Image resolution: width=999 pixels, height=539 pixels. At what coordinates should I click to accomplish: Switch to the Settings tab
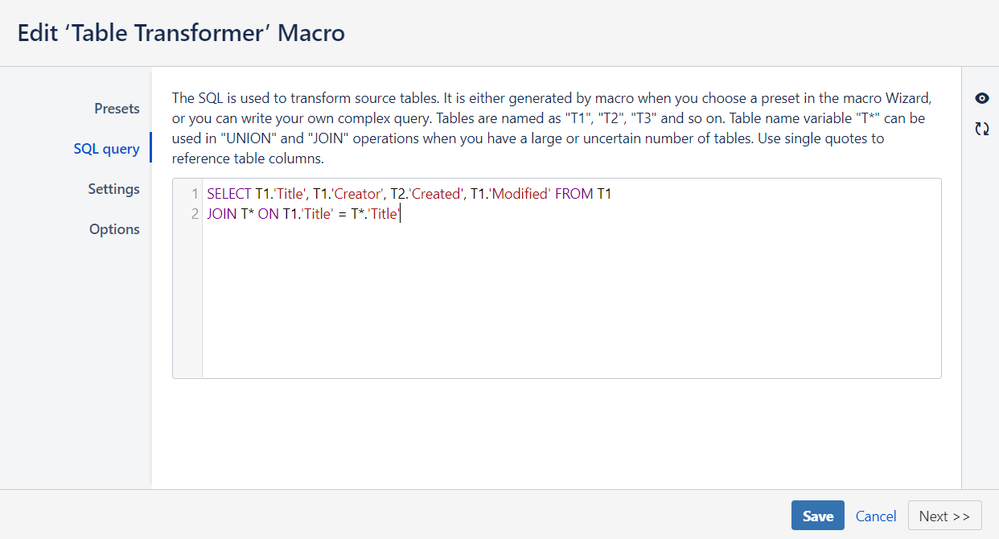click(113, 189)
